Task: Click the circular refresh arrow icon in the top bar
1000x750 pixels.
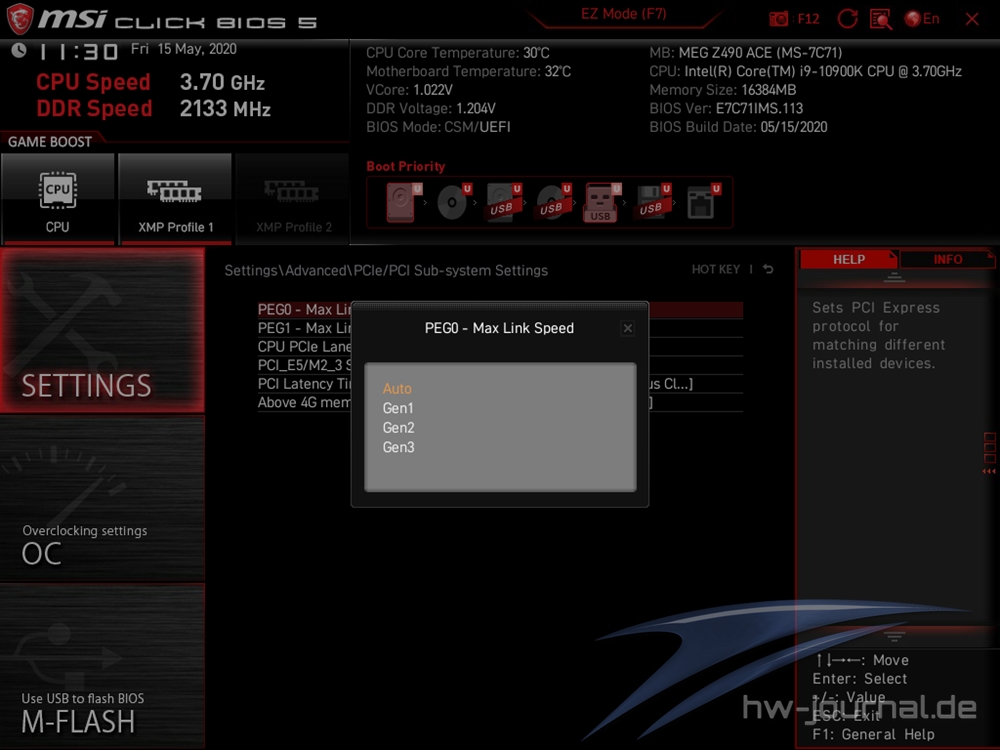Action: [x=847, y=19]
